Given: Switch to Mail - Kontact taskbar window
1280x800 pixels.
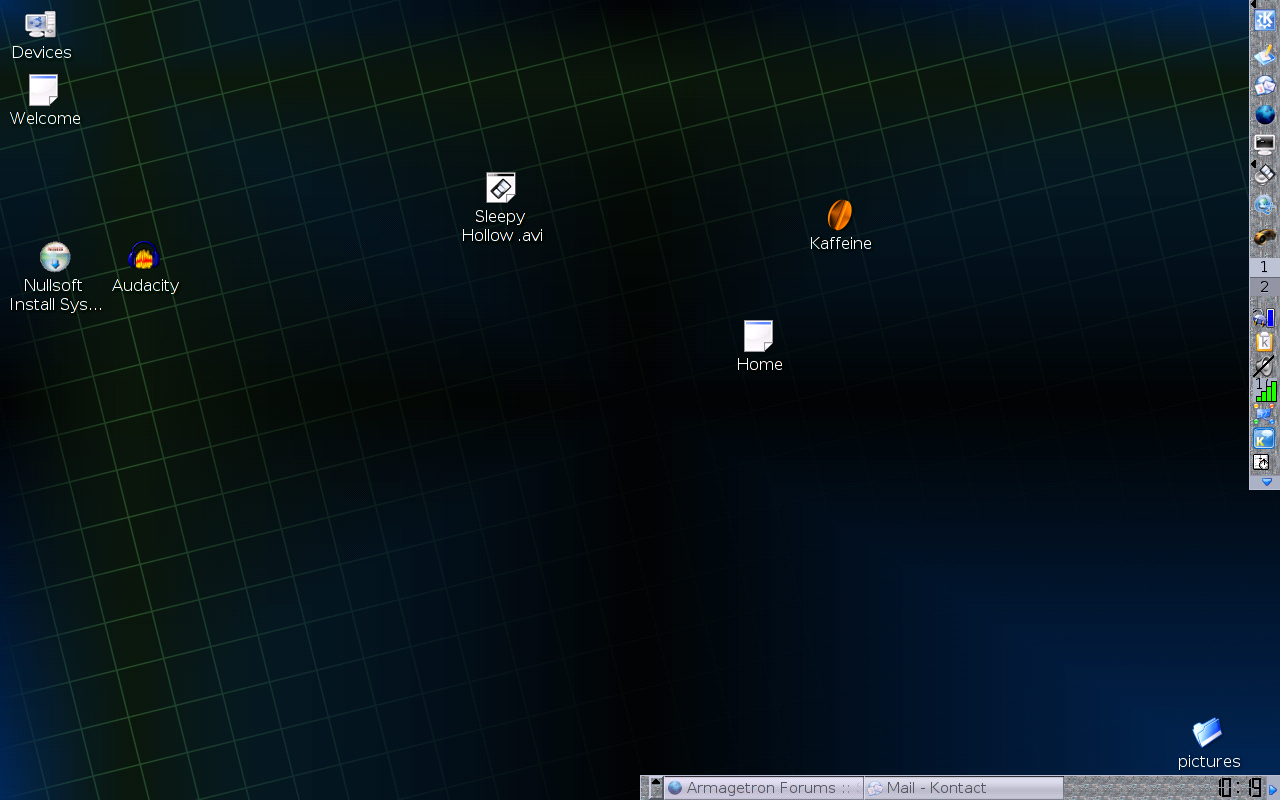Looking at the screenshot, I should click(963, 788).
